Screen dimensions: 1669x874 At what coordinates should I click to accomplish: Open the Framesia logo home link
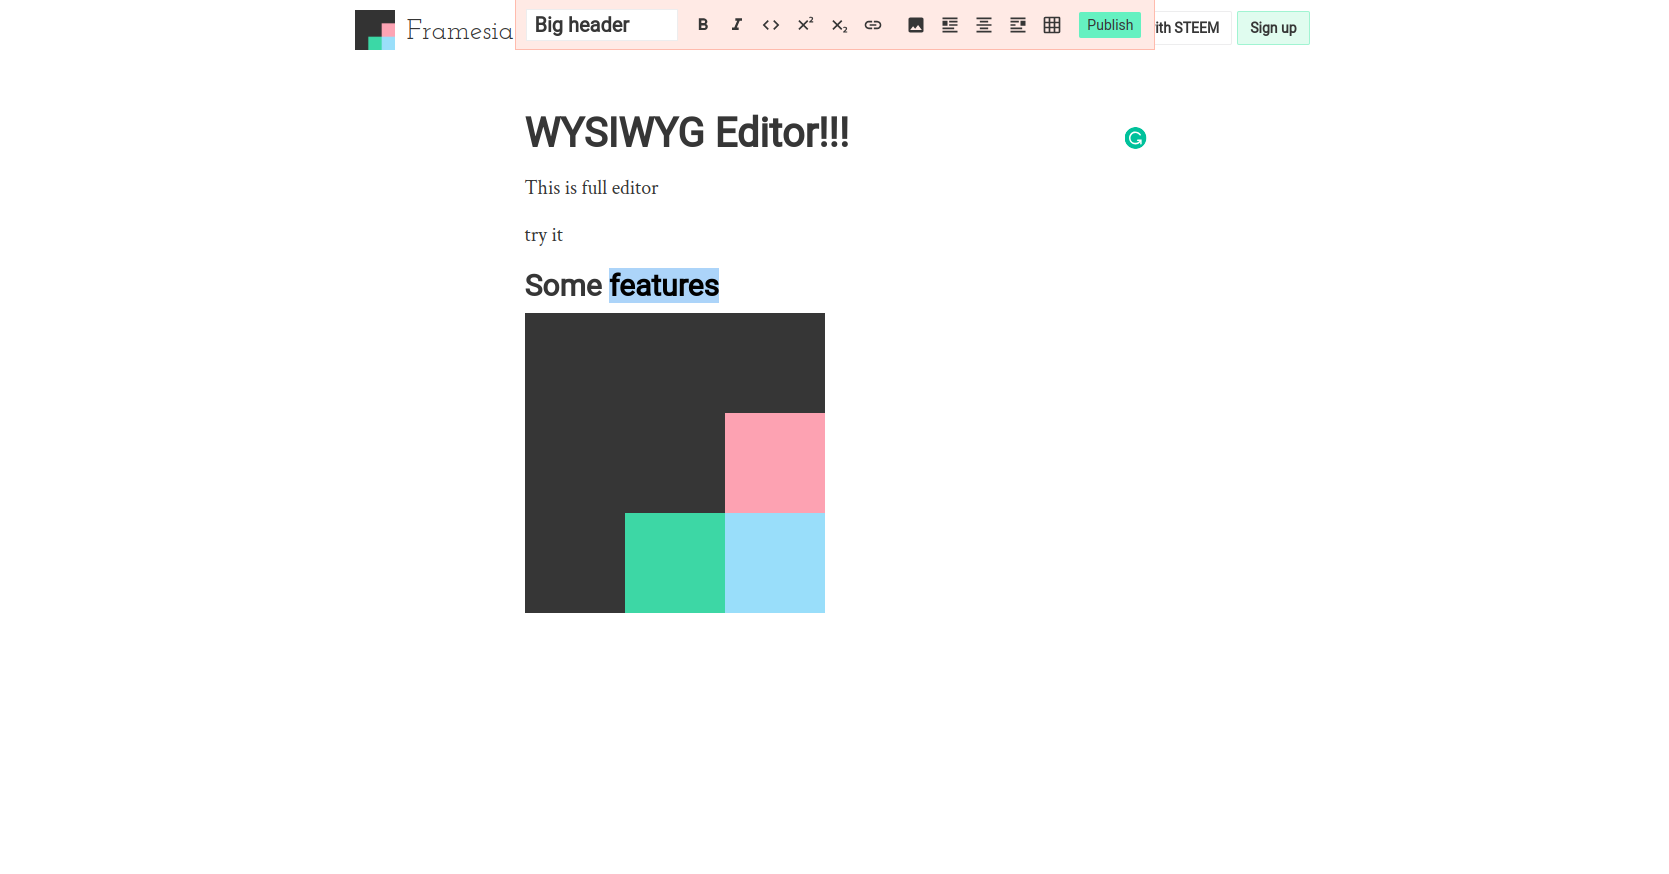[434, 30]
